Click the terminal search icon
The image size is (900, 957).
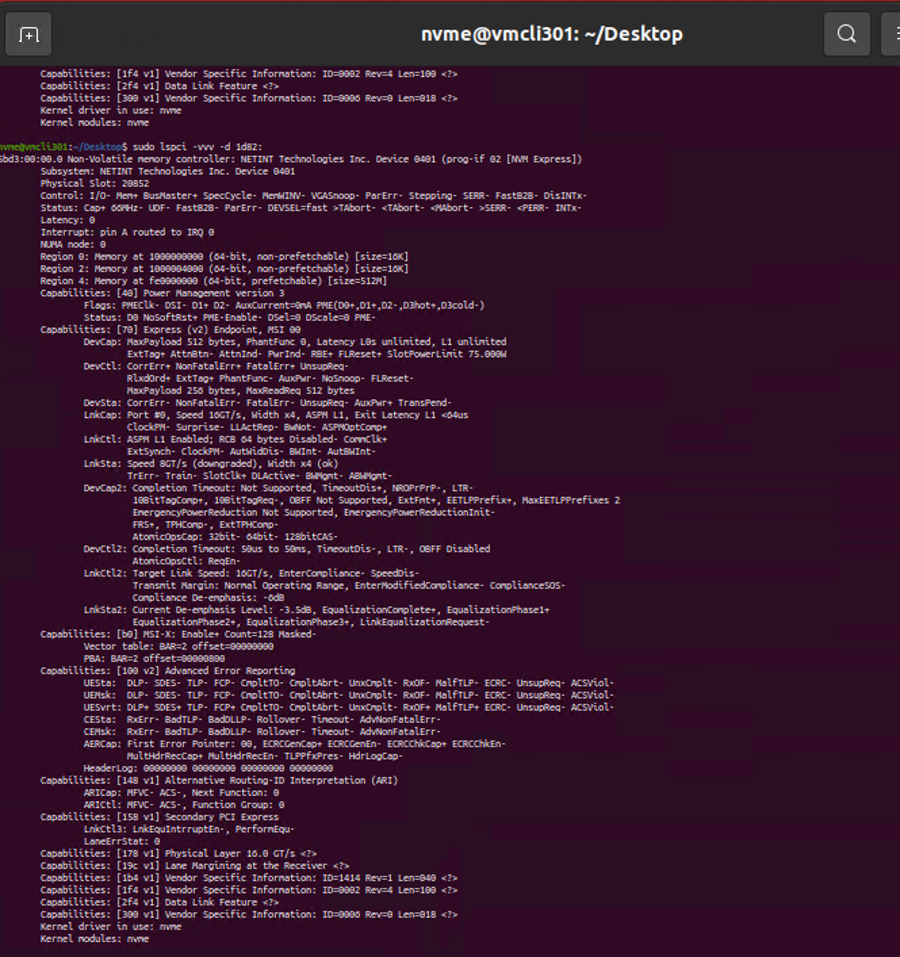click(x=847, y=34)
